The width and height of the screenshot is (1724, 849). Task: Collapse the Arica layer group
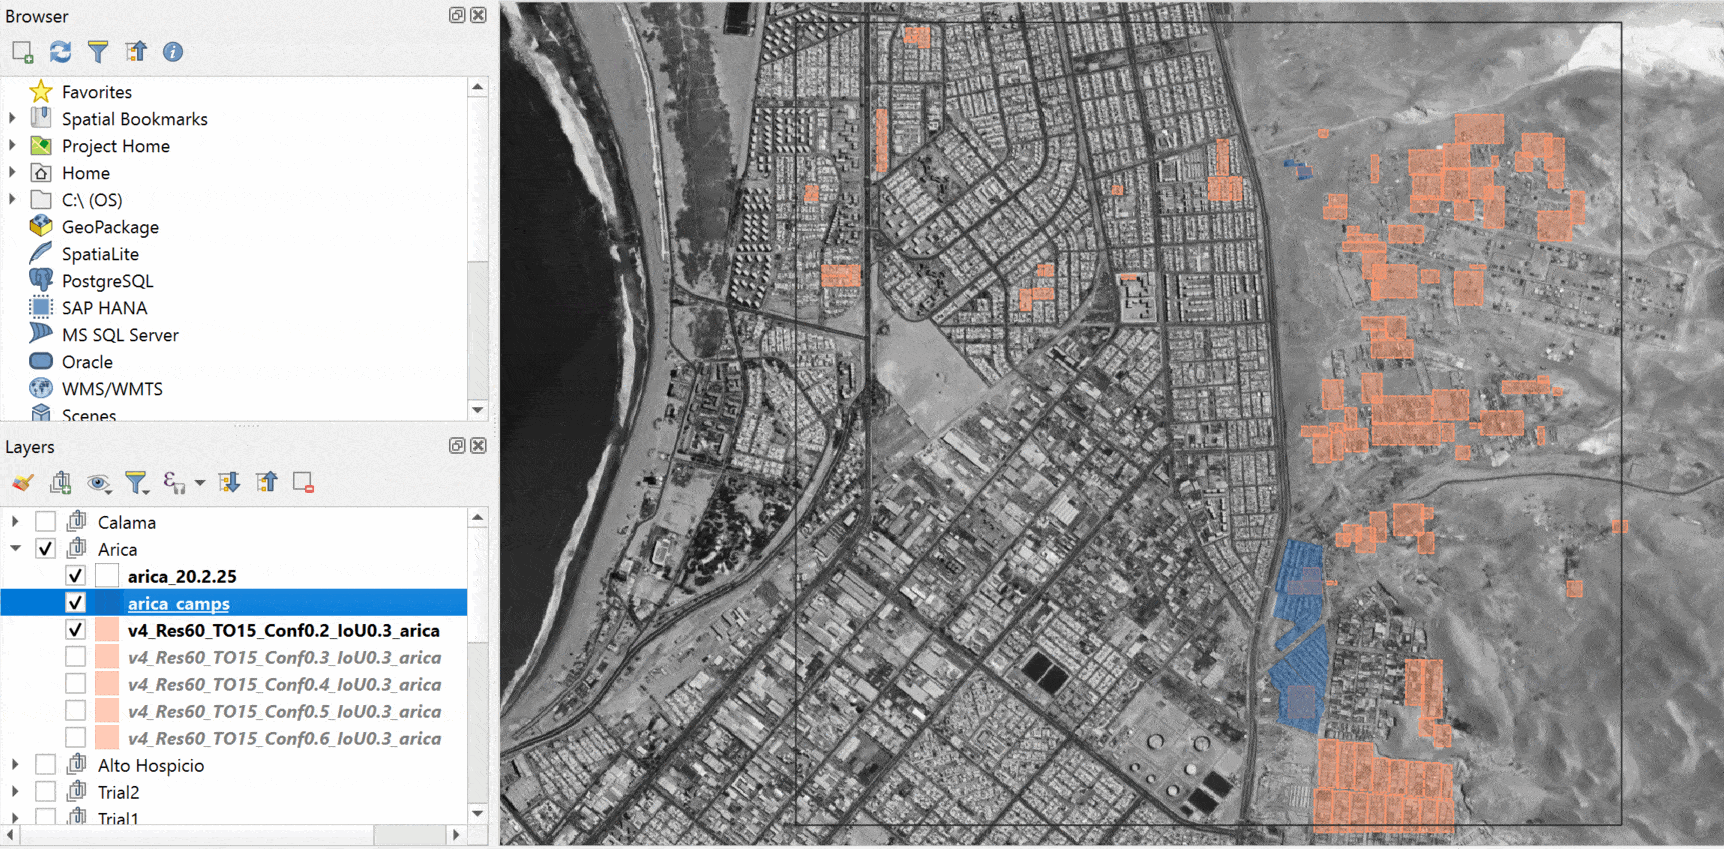15,549
